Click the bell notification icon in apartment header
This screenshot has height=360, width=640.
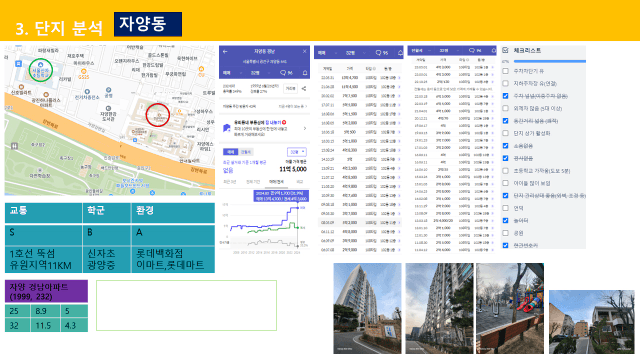(305, 73)
